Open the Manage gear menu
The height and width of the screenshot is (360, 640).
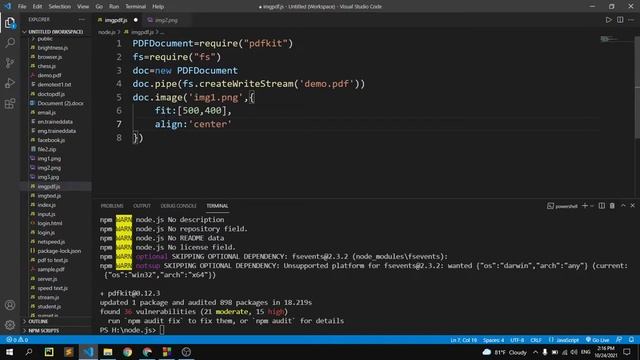tap(10, 325)
